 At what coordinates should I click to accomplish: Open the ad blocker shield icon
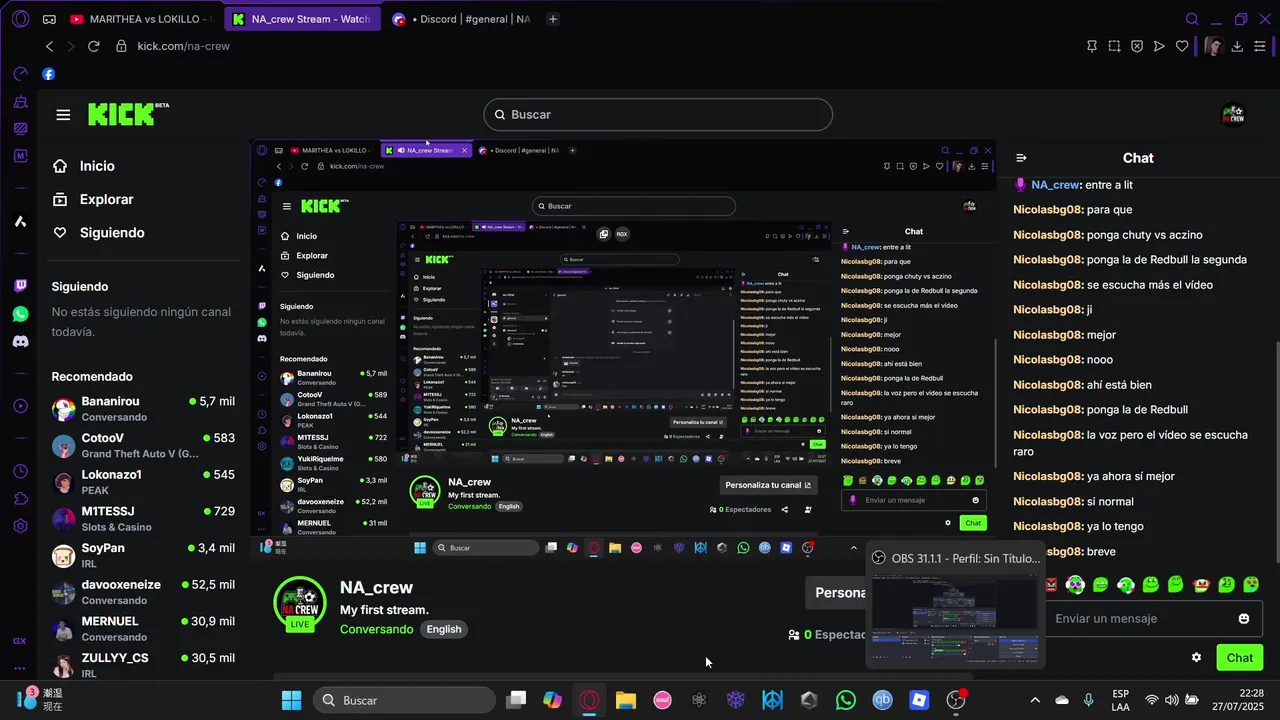pyautogui.click(x=1137, y=46)
